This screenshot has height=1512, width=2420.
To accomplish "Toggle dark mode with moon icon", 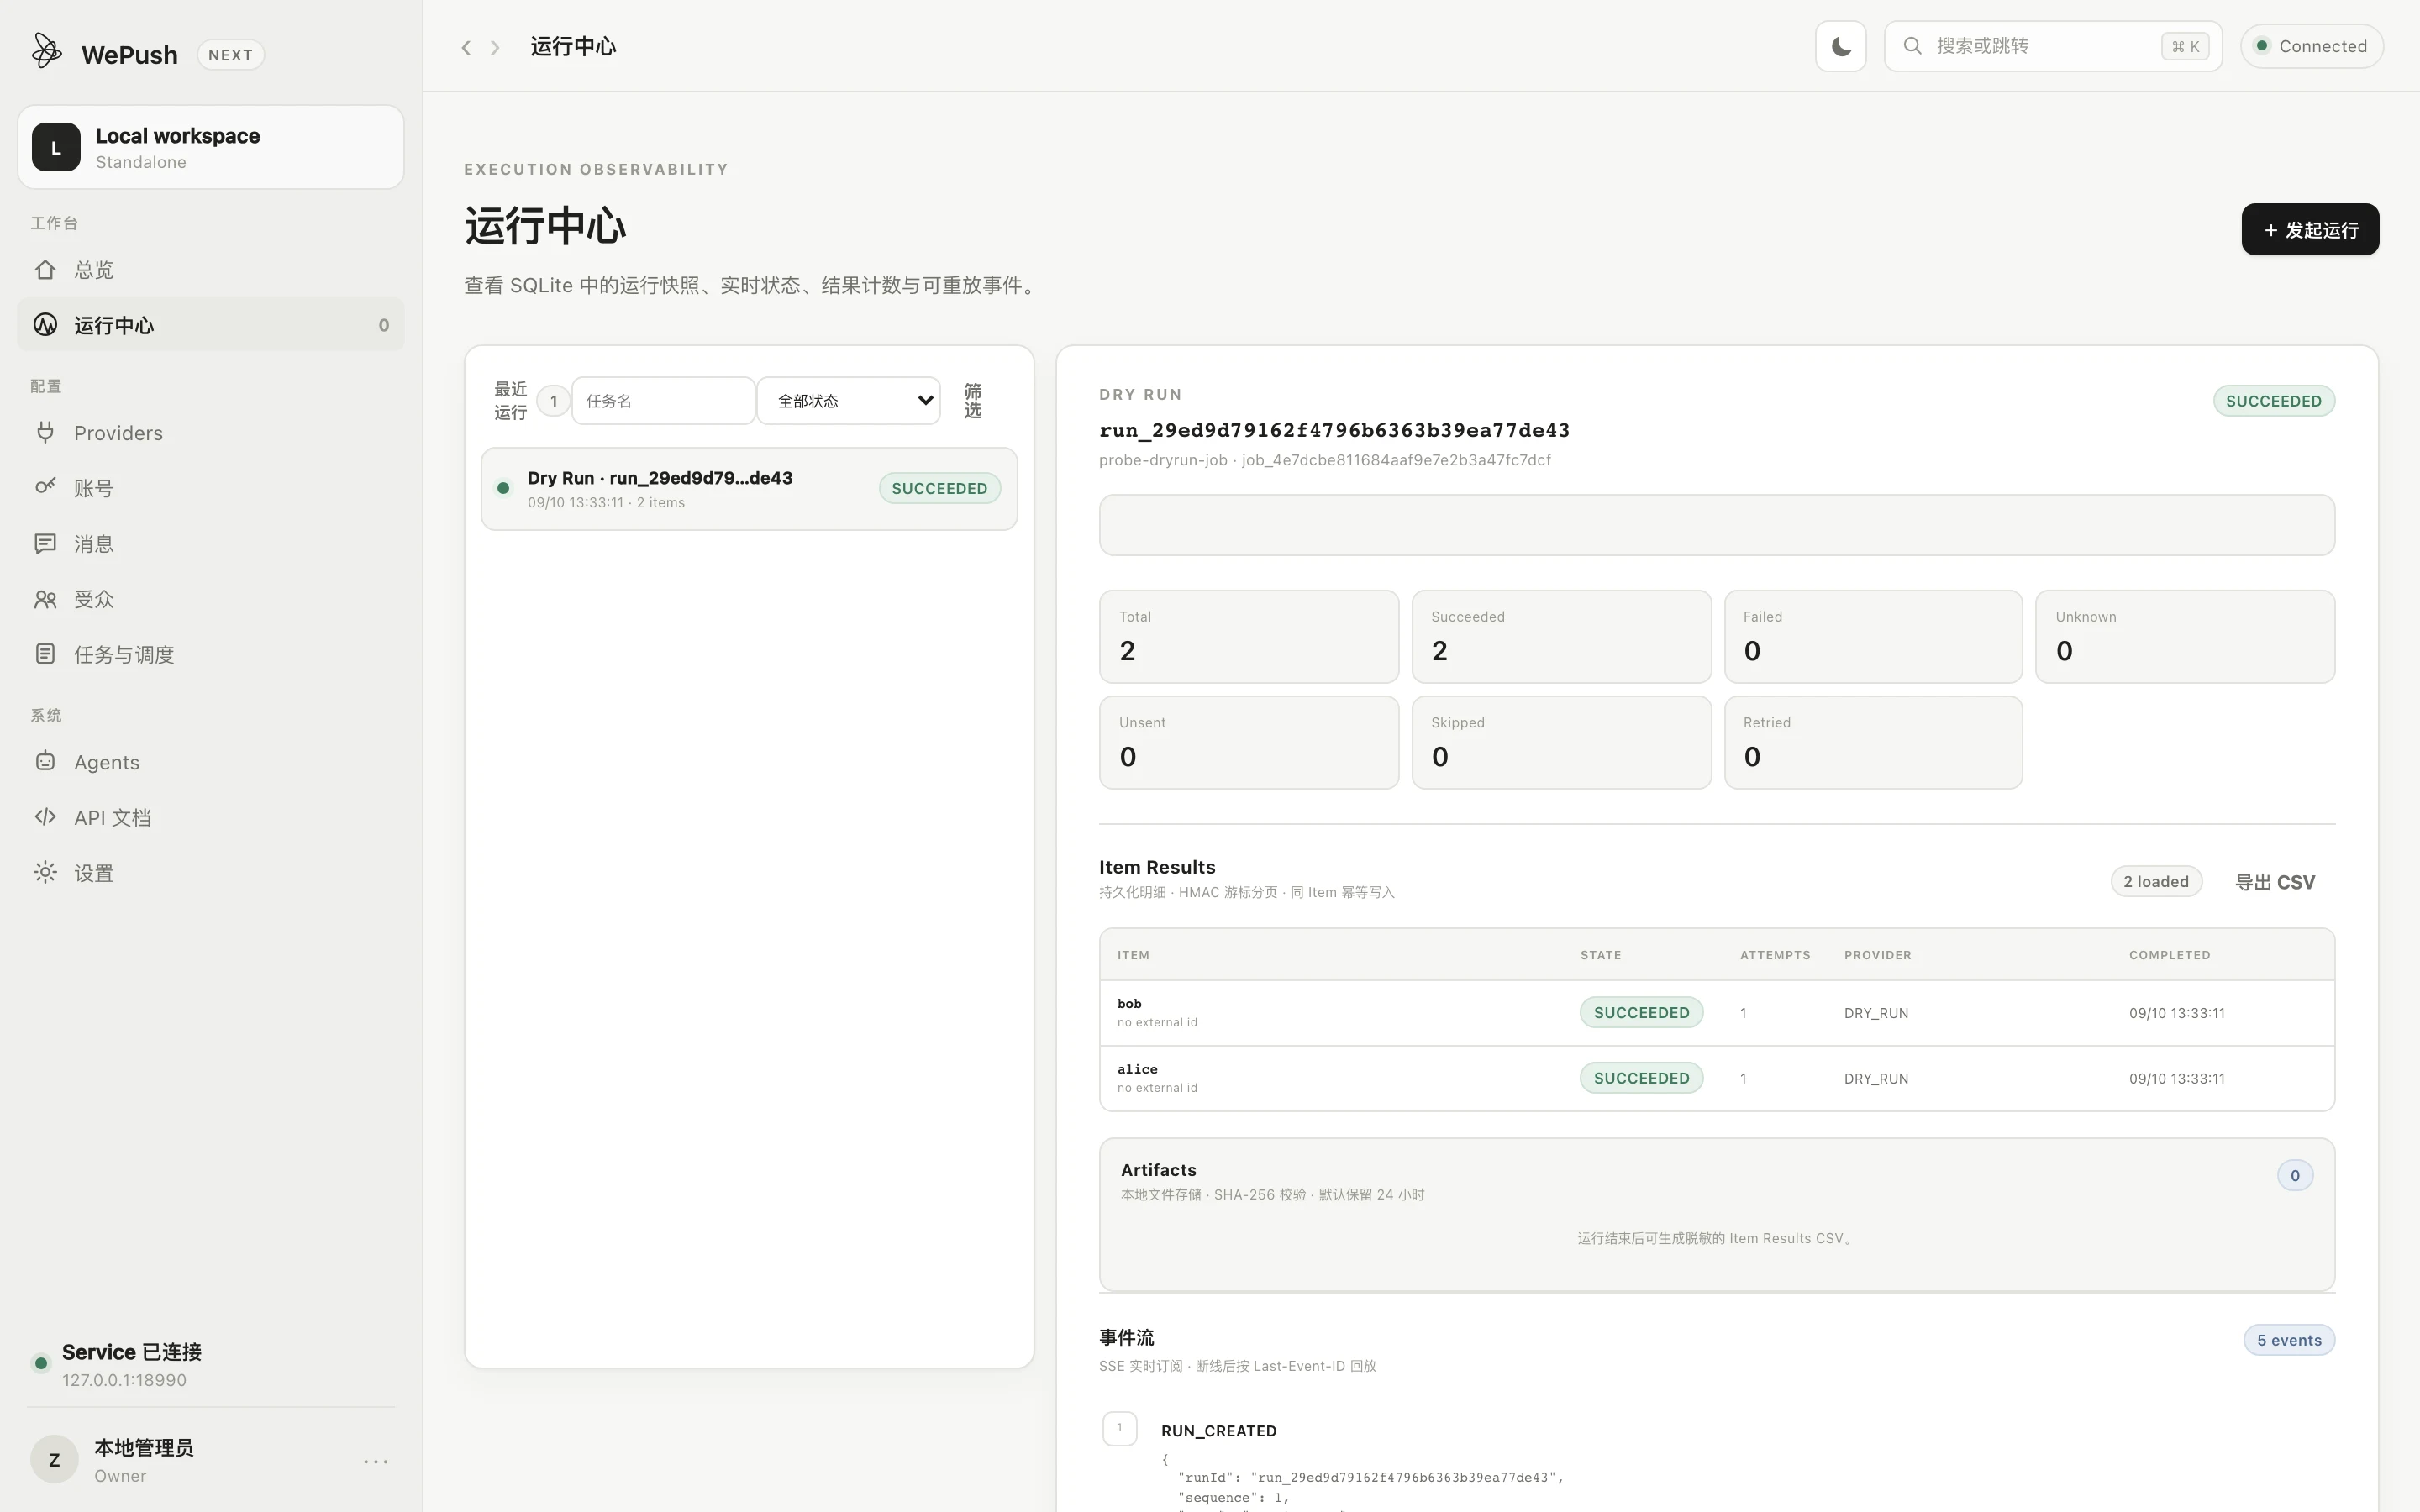I will [x=1841, y=46].
